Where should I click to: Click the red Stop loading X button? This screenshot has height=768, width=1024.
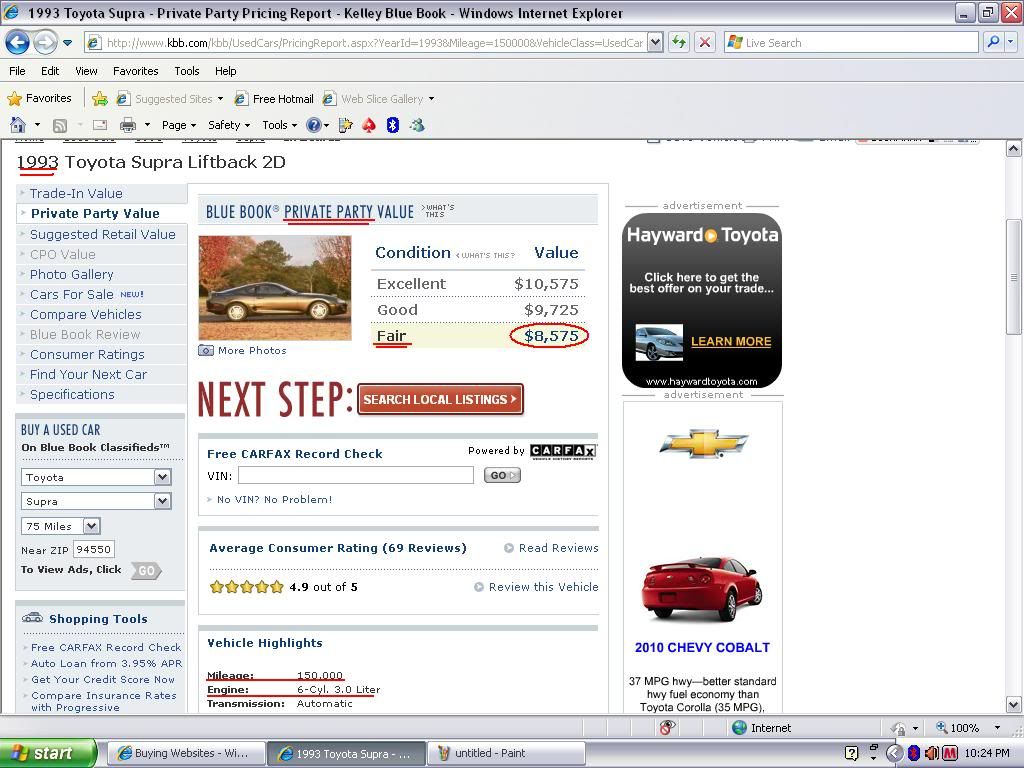[x=705, y=43]
